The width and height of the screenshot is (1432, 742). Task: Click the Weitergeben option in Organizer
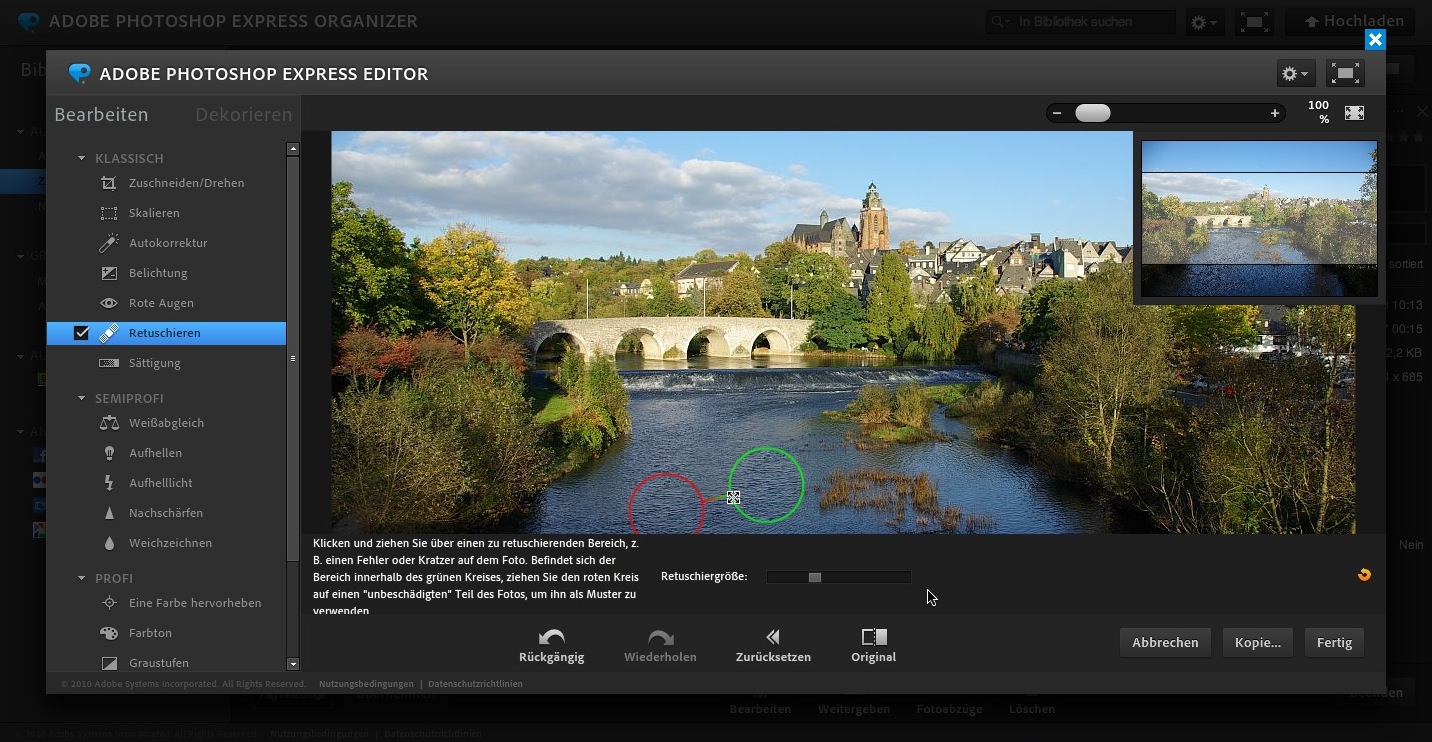(x=854, y=709)
